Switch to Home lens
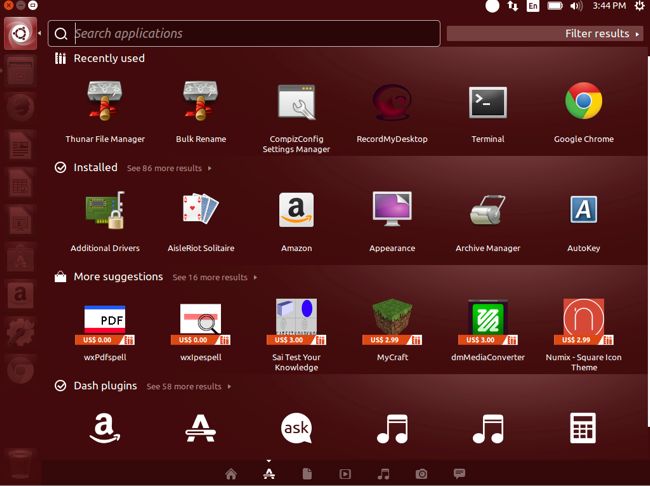650x486 pixels. coord(231,474)
